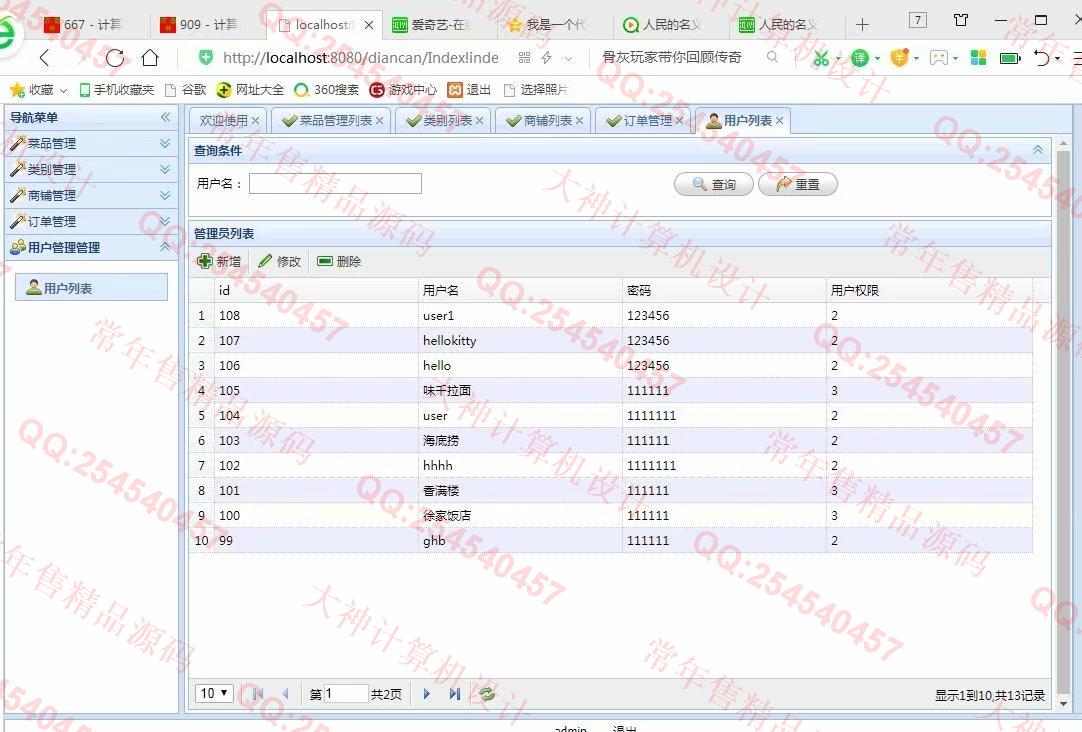Click the address bar search magnifier
The height and width of the screenshot is (732, 1082).
pos(772,57)
